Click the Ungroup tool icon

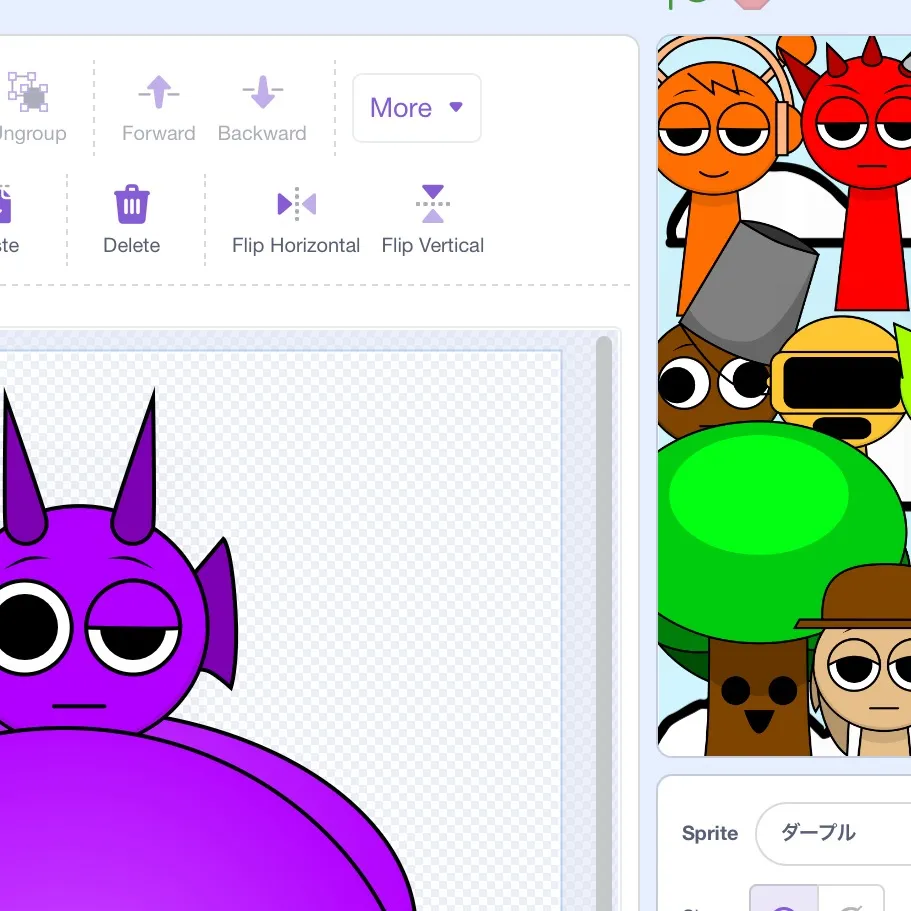[x=28, y=92]
